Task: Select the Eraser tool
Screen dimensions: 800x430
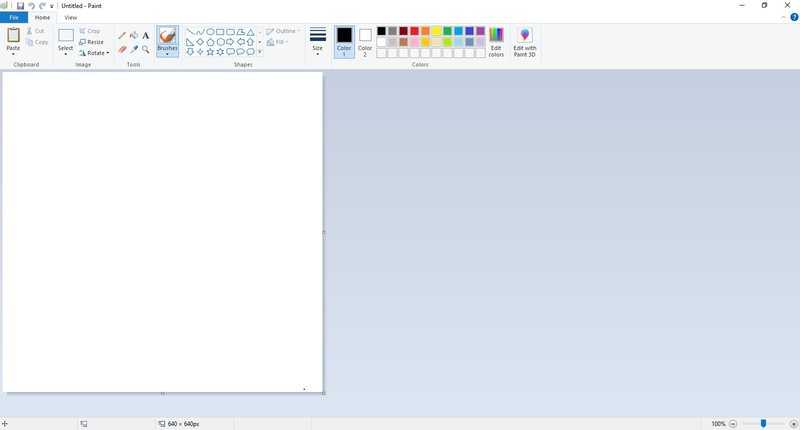Action: pyautogui.click(x=122, y=49)
